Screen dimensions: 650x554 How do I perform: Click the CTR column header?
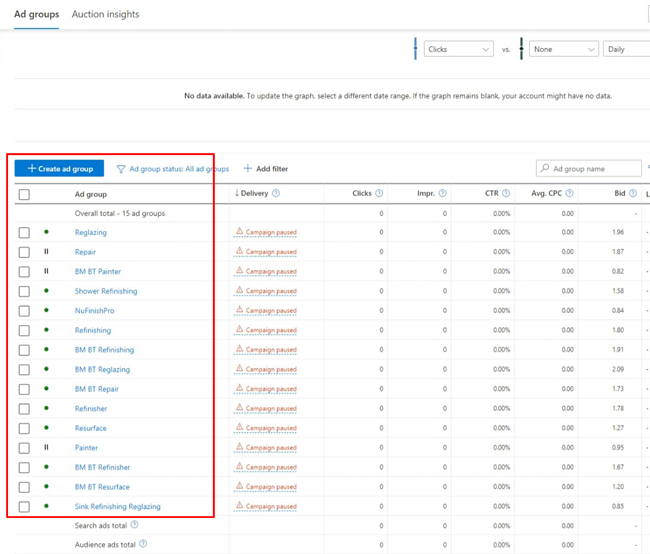tap(492, 193)
